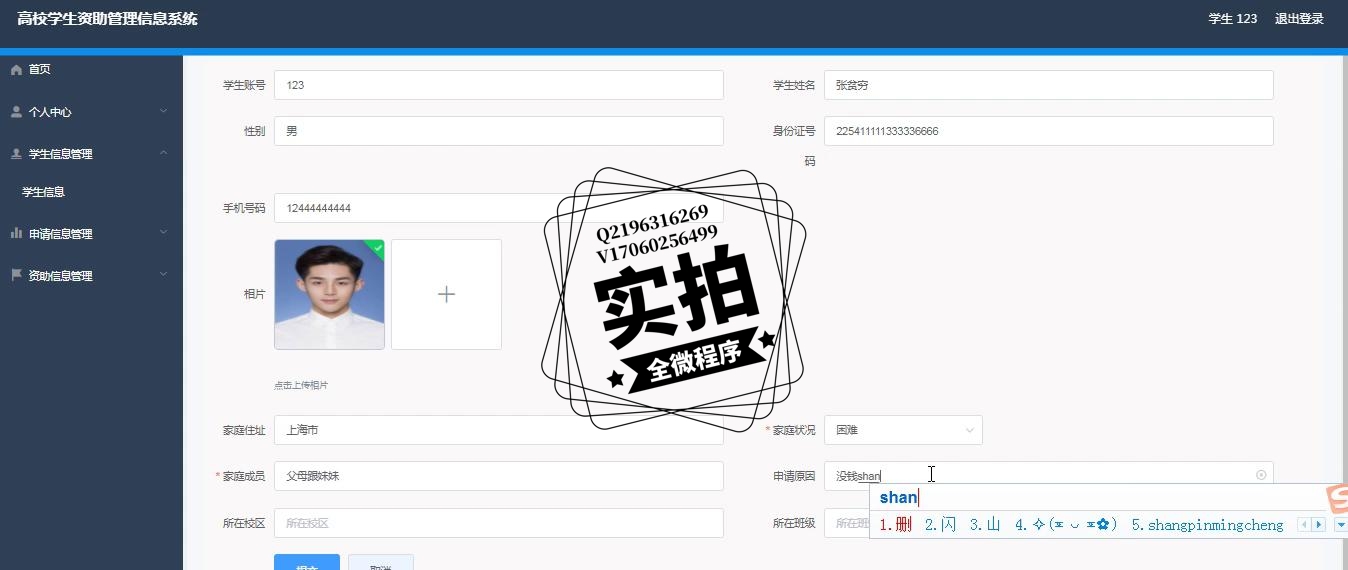Select IME candidate 4 emoticon
The height and width of the screenshot is (570, 1348).
click(1066, 524)
